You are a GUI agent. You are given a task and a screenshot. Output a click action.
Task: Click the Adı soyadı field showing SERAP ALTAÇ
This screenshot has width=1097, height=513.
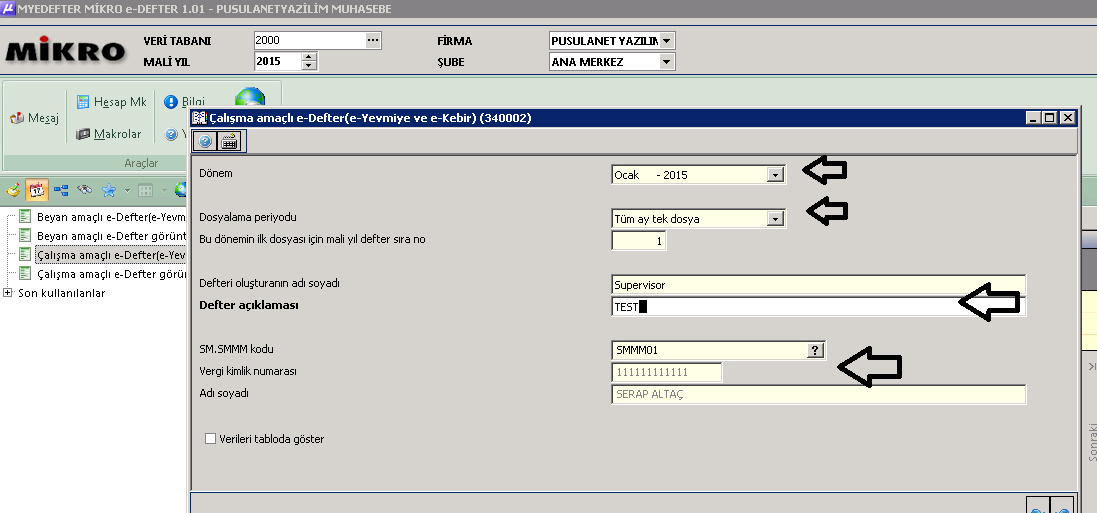(x=819, y=394)
